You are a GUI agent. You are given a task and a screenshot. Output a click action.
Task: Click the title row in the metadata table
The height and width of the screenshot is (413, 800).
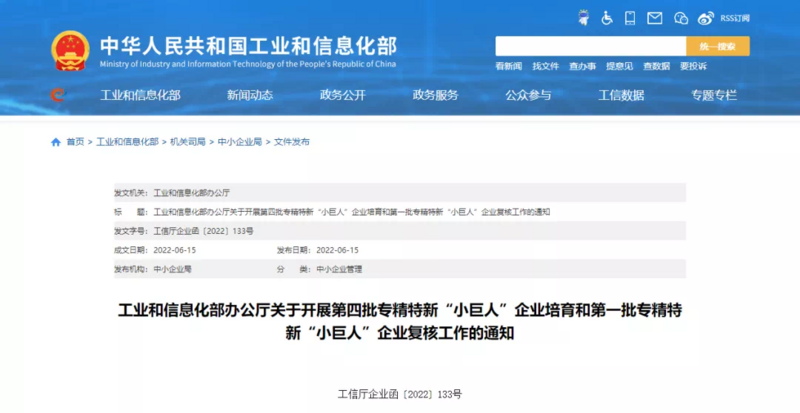[400, 212]
